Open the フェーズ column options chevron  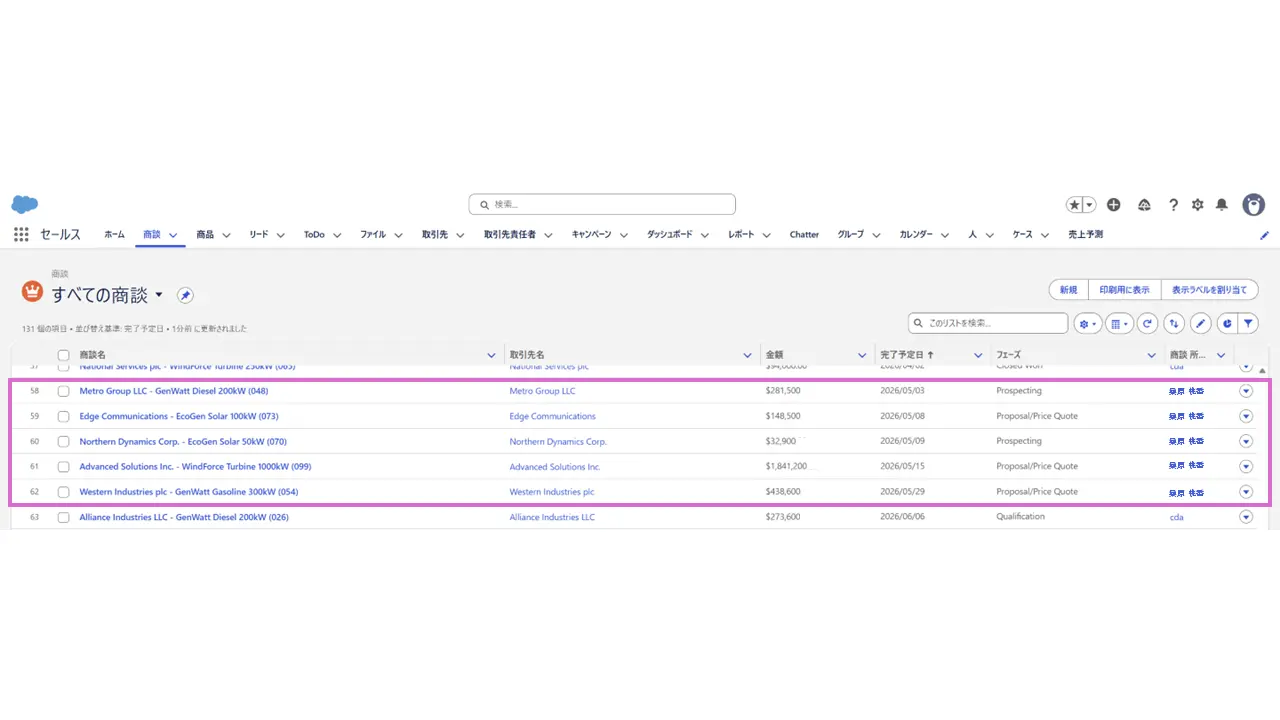(x=1151, y=355)
